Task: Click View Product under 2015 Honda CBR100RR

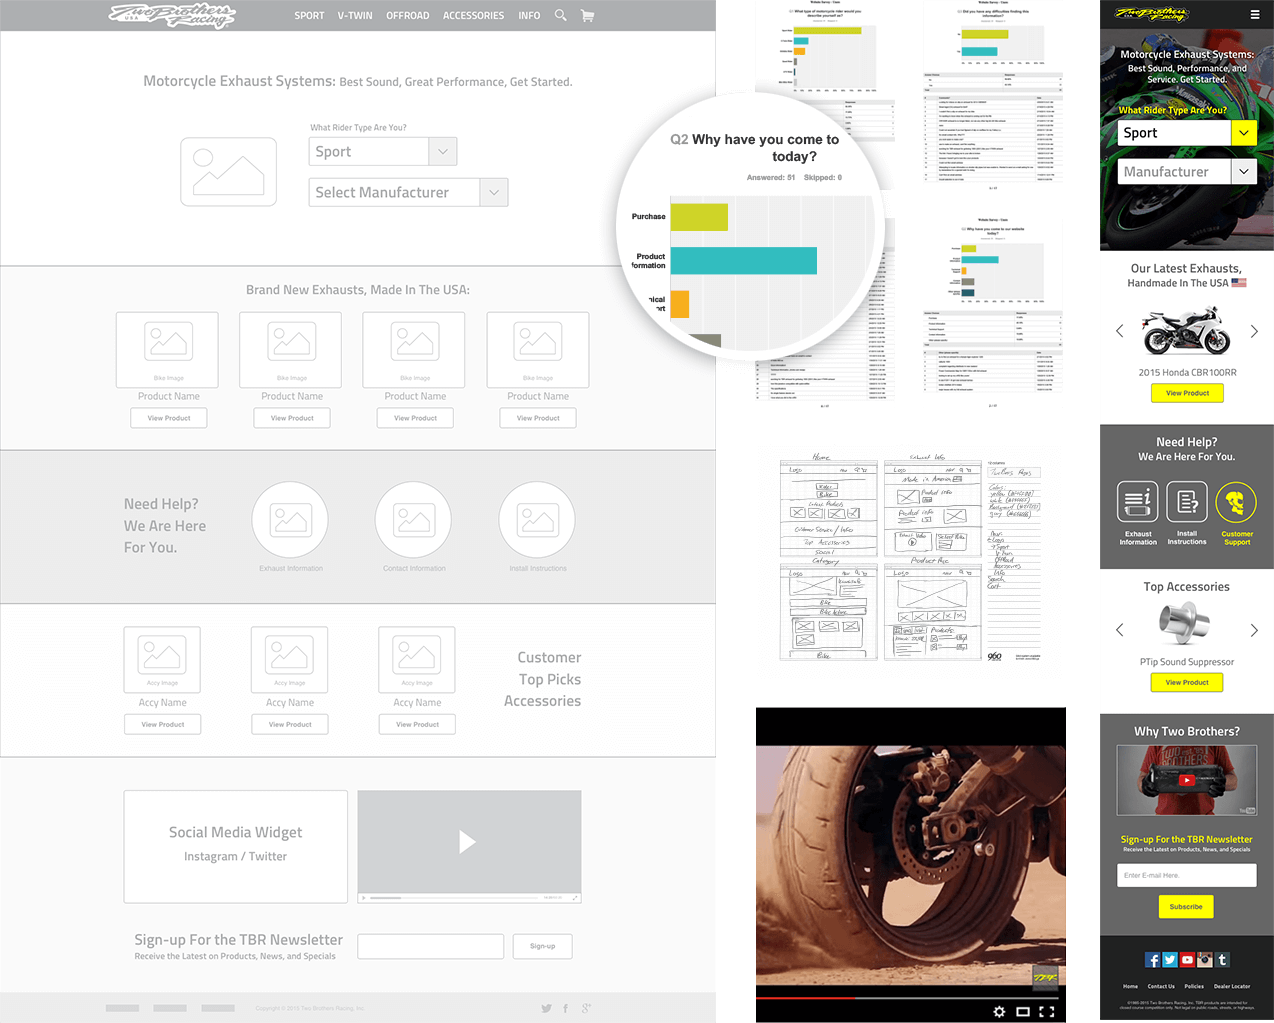Action: tap(1187, 393)
